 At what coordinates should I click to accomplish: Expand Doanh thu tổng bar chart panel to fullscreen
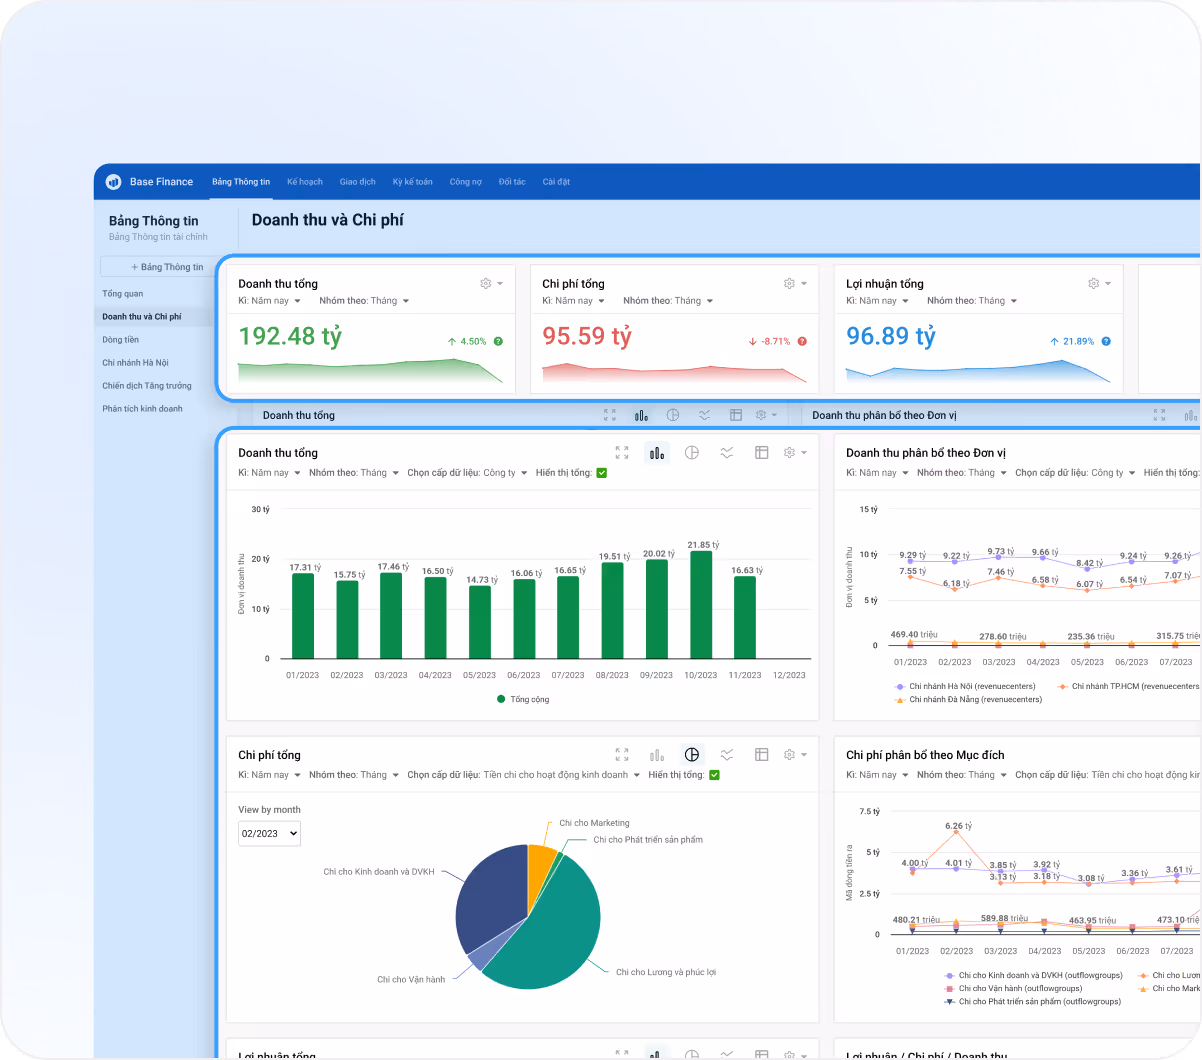pyautogui.click(x=622, y=453)
